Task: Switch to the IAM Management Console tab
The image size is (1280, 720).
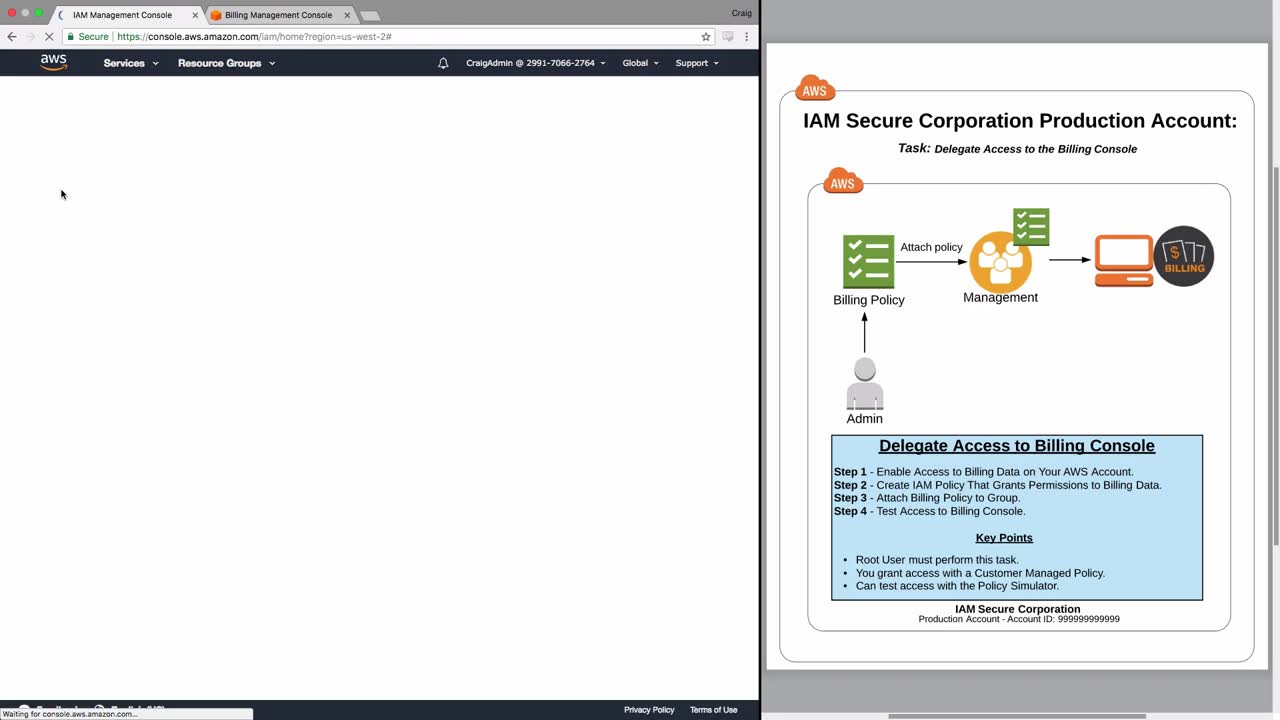Action: coord(123,15)
